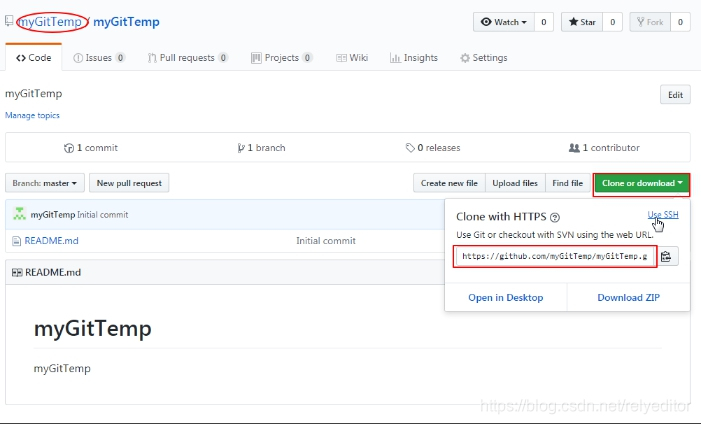Switch to the Code tab
Screen dimensions: 701x424
point(34,58)
